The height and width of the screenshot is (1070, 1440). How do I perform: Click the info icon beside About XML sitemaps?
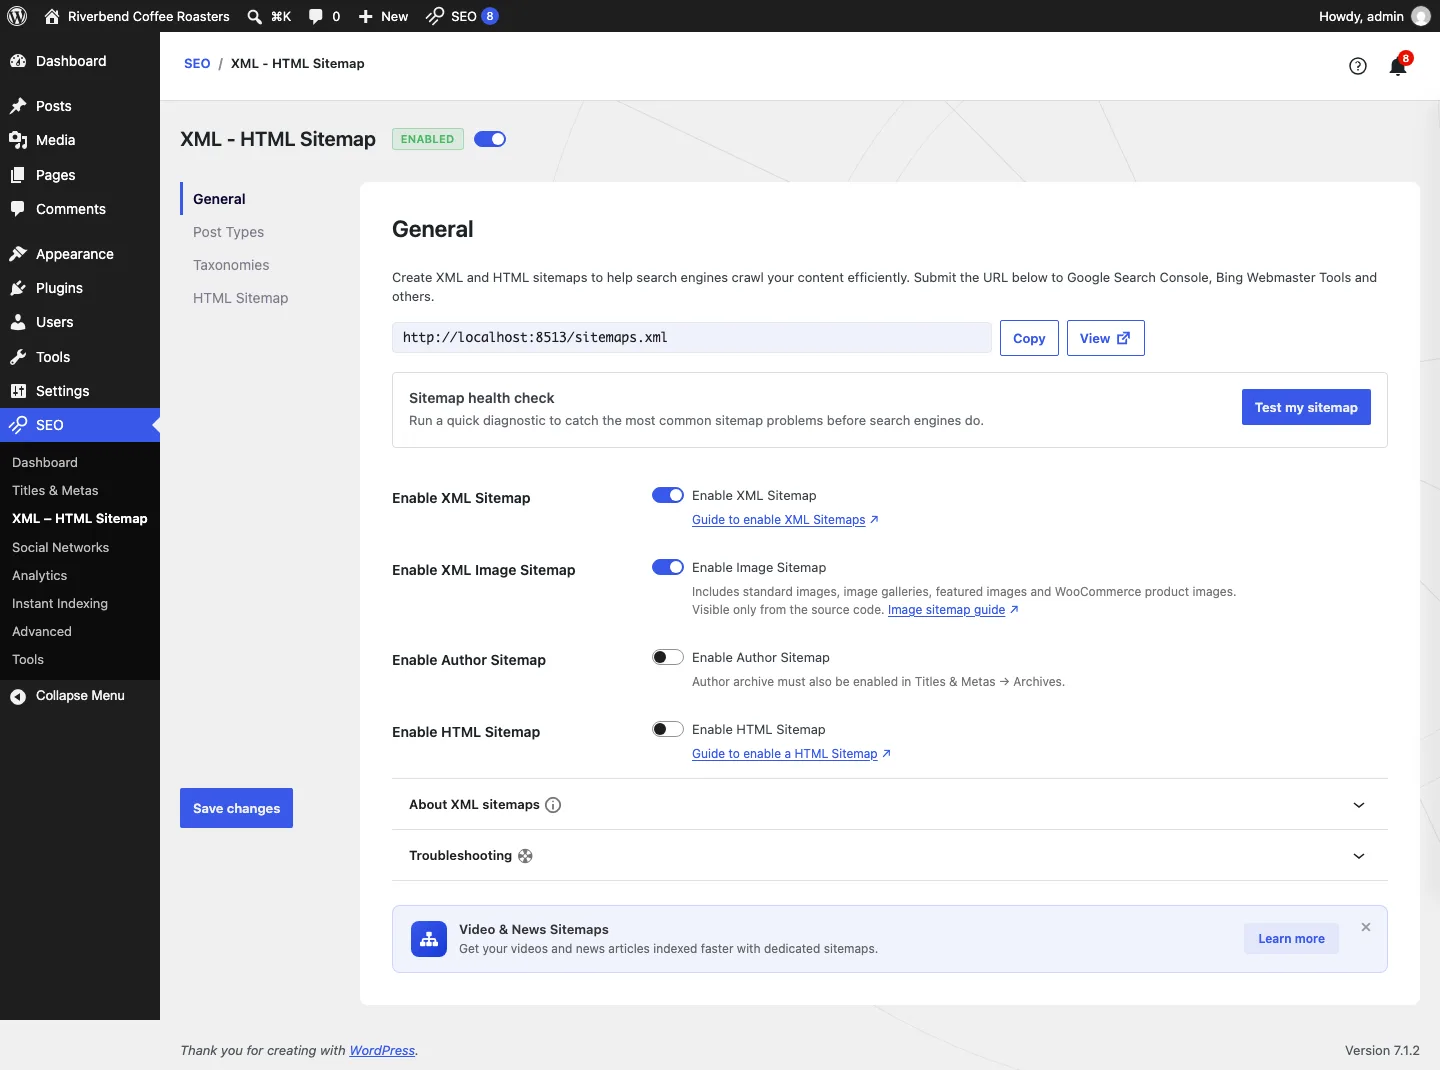tap(553, 805)
